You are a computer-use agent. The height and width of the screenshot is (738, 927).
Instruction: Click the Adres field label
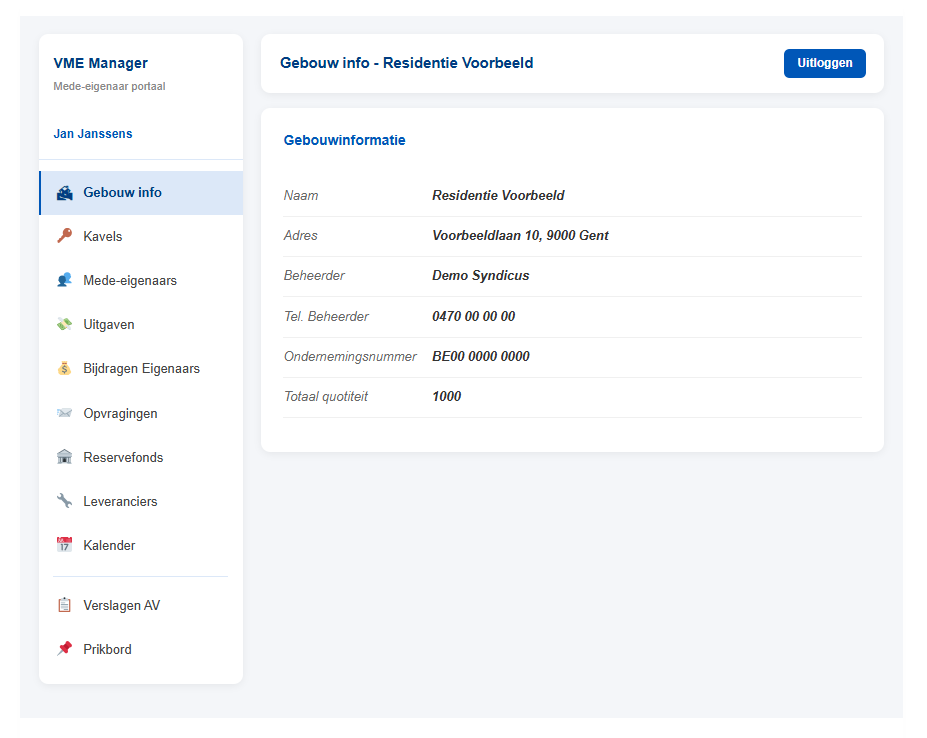pyautogui.click(x=300, y=235)
